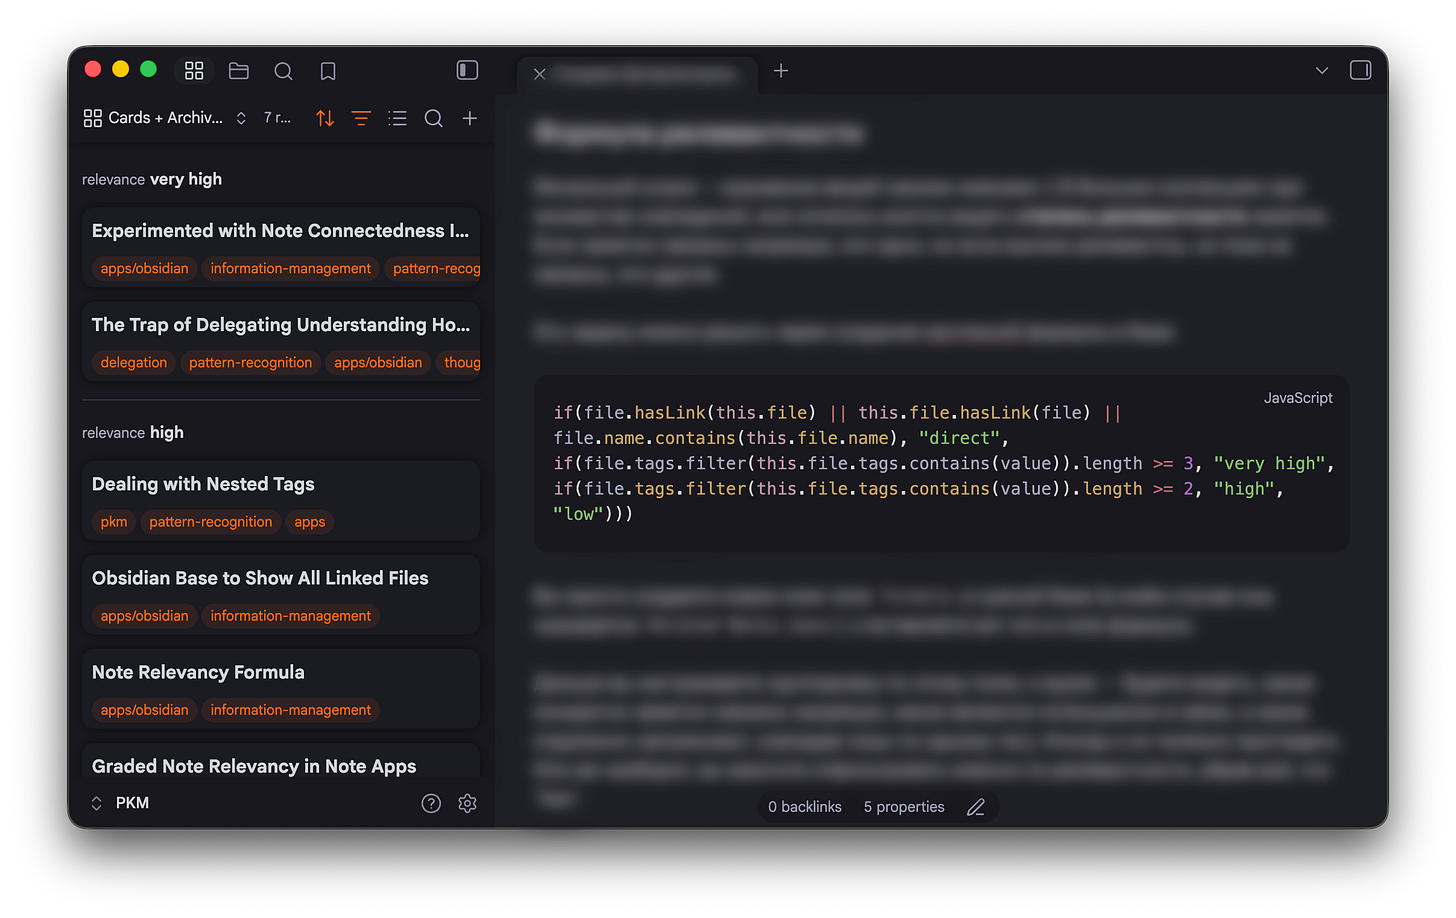Click pattern-recognition tag under The Trap card
This screenshot has height=918, width=1456.
251,363
